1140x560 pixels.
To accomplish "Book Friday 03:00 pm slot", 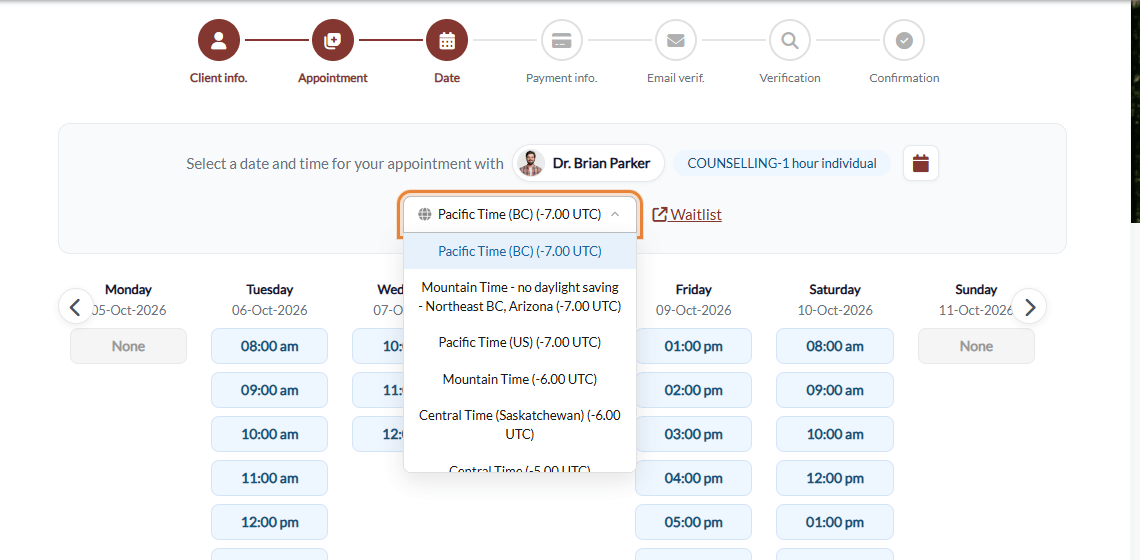I will point(694,434).
